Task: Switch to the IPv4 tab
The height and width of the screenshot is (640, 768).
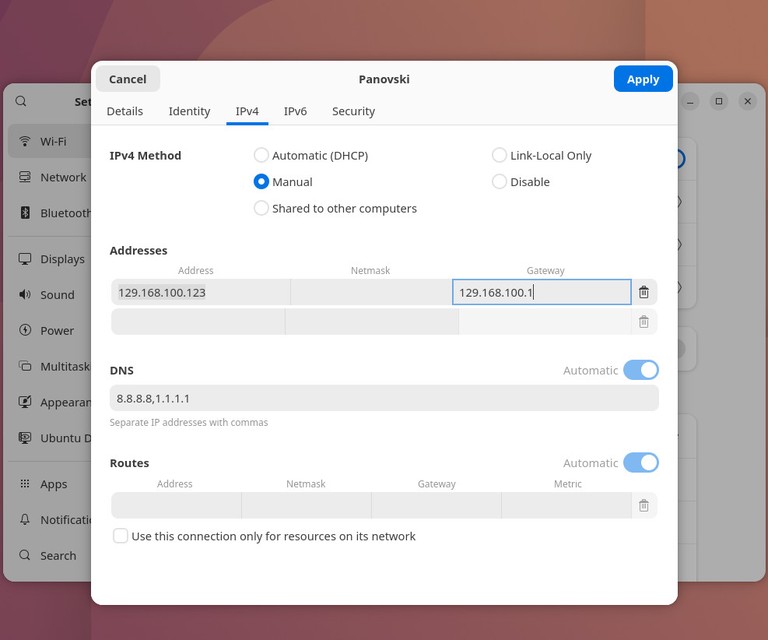Action: coord(247,111)
